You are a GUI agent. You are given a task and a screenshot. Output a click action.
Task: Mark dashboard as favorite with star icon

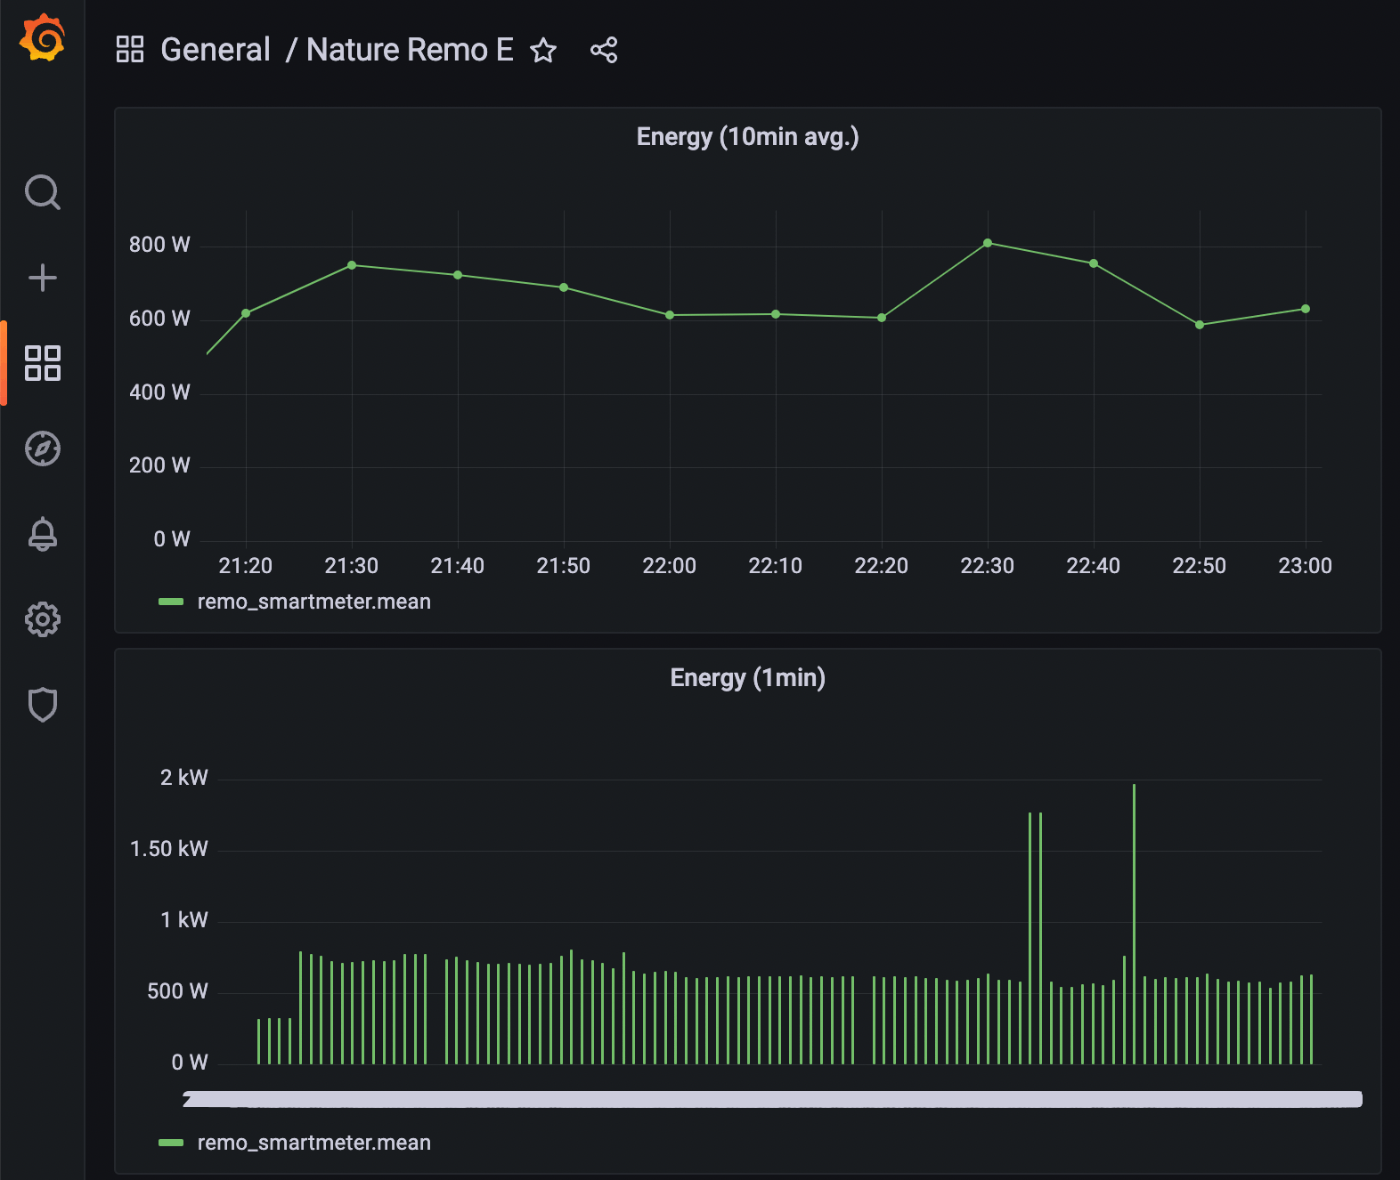click(543, 50)
